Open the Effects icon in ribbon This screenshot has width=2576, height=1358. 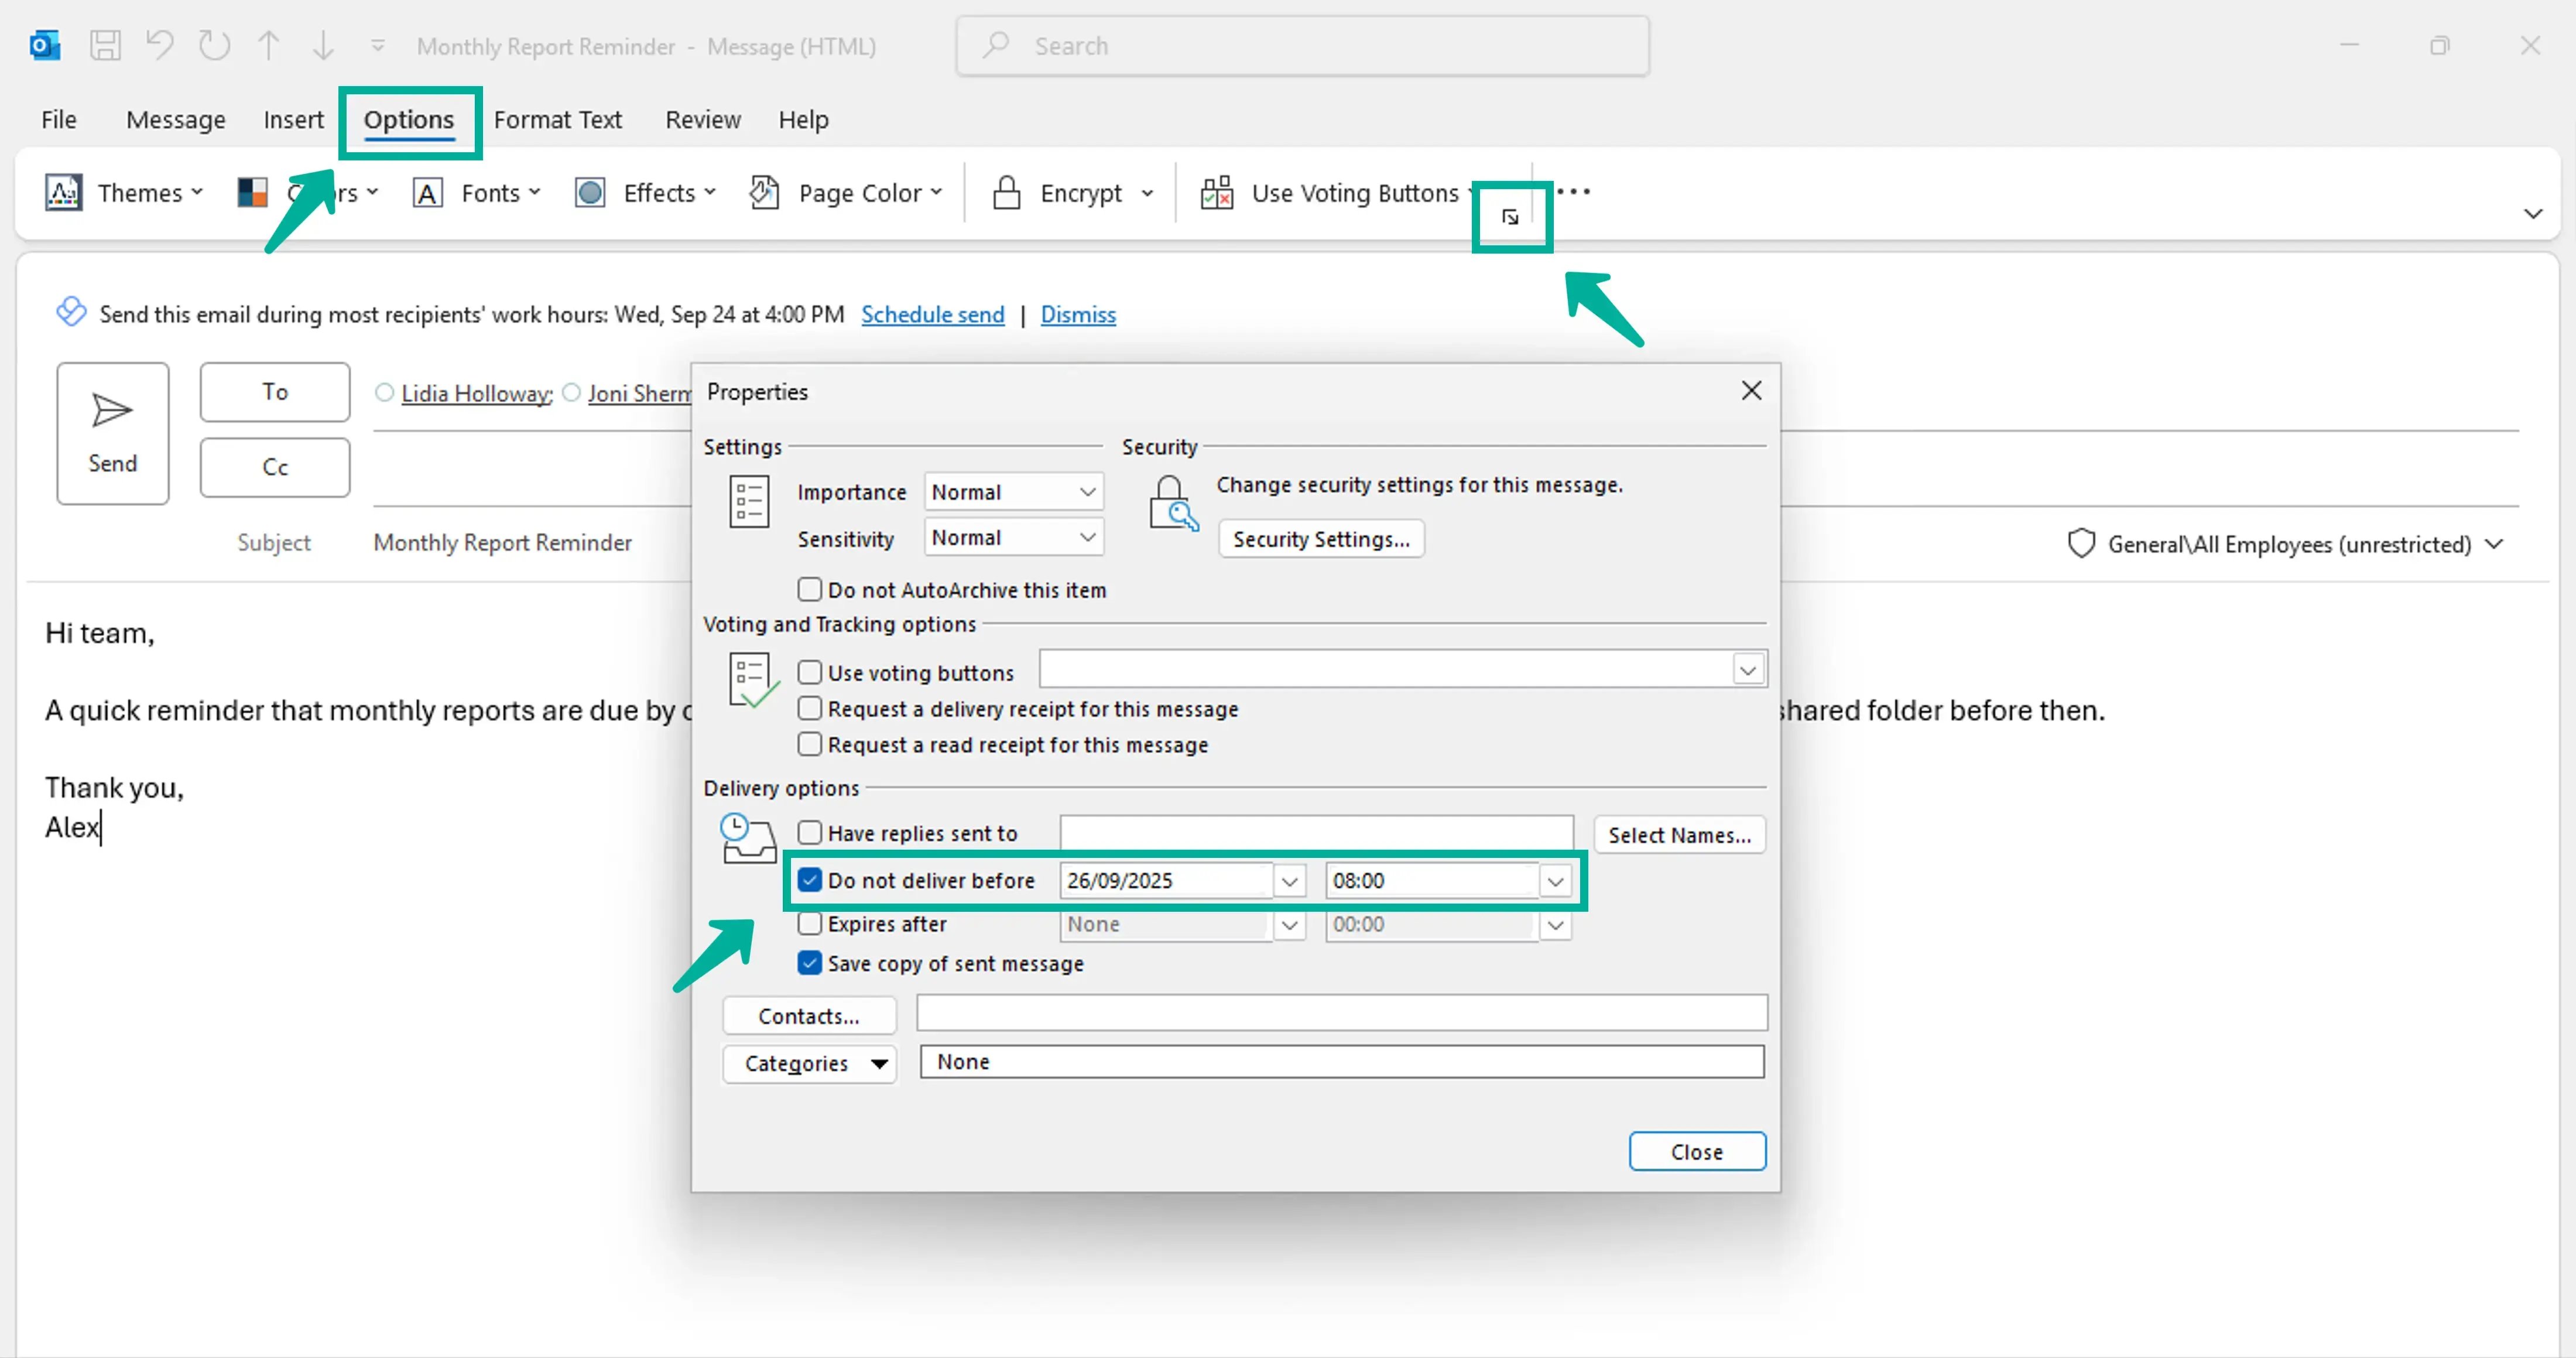click(x=590, y=192)
